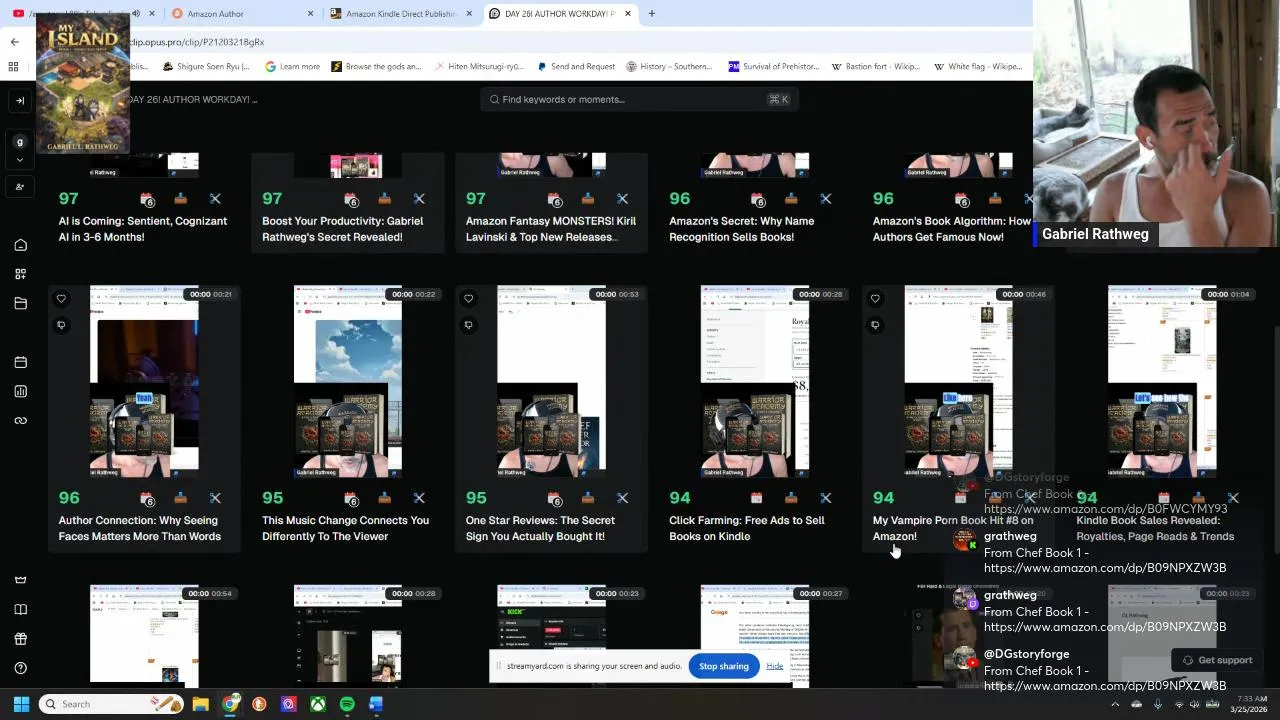Open the book learning sidebar icon
1280x720 pixels.
[x=20, y=609]
